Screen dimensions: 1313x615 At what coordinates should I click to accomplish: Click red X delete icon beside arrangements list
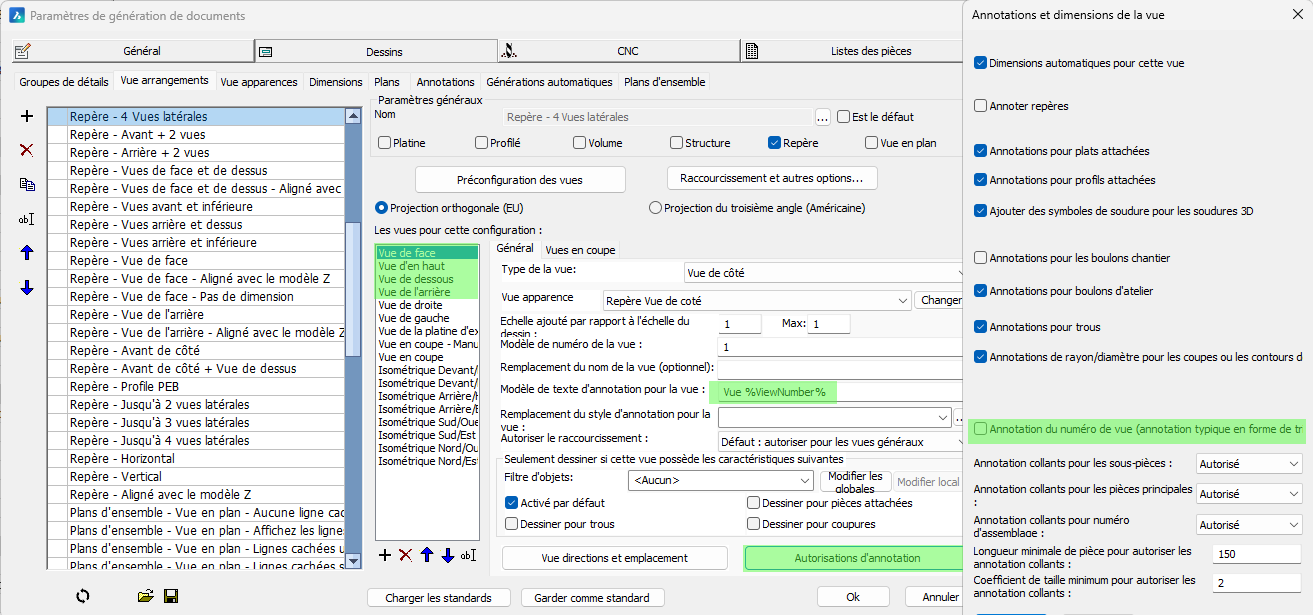click(x=27, y=150)
